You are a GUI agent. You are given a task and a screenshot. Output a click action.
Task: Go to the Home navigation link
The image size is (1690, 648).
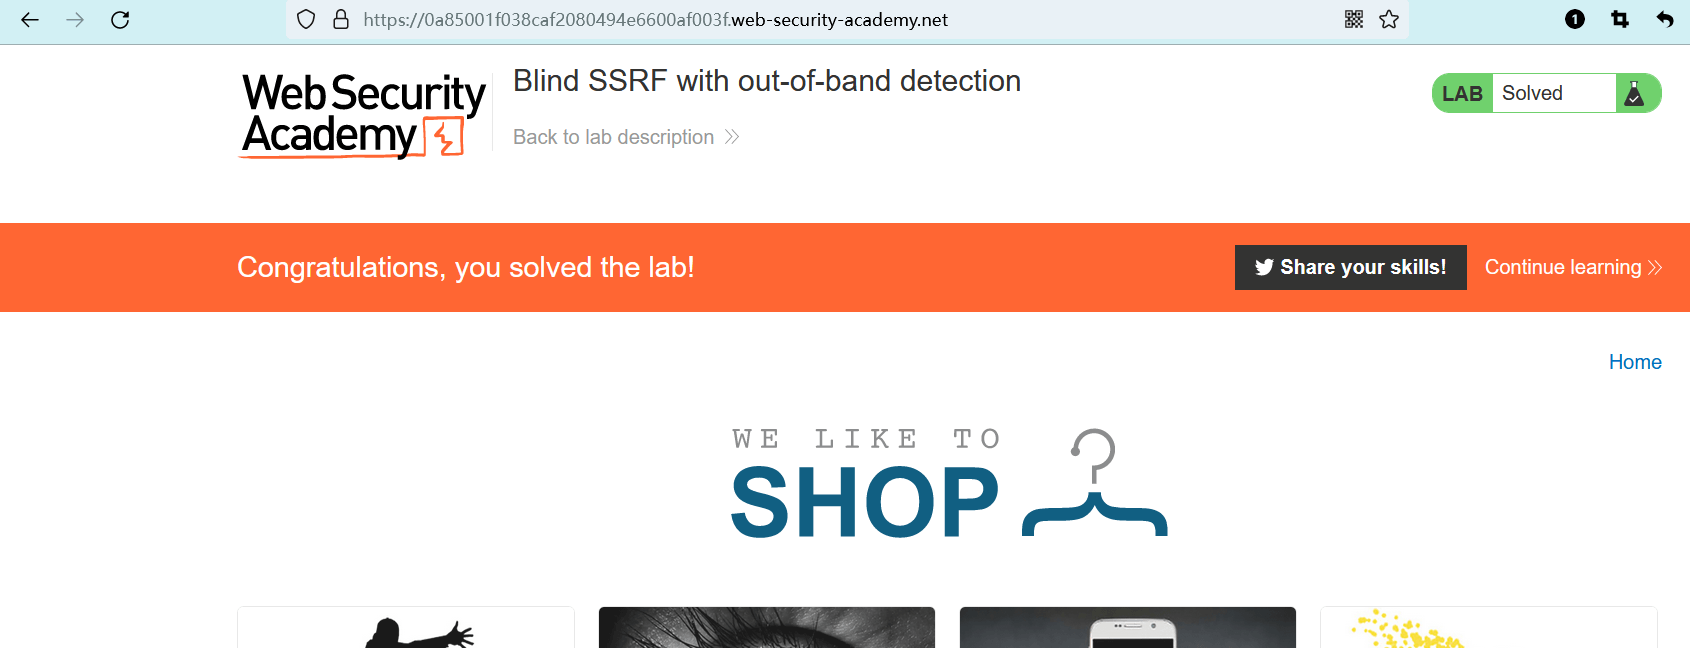point(1635,363)
